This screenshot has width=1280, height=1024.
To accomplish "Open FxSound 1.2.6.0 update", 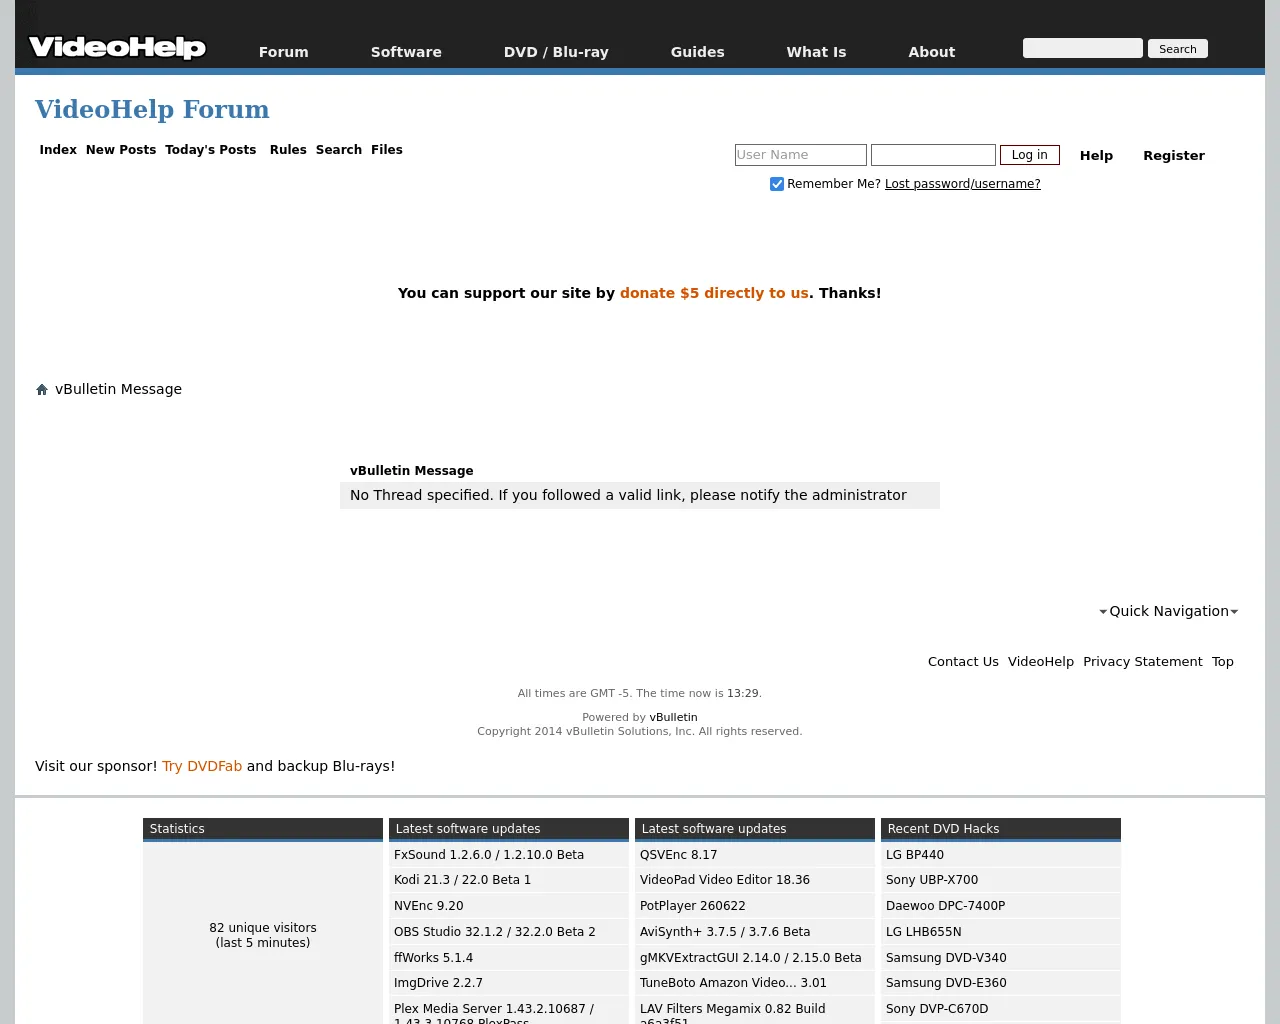I will tap(489, 855).
